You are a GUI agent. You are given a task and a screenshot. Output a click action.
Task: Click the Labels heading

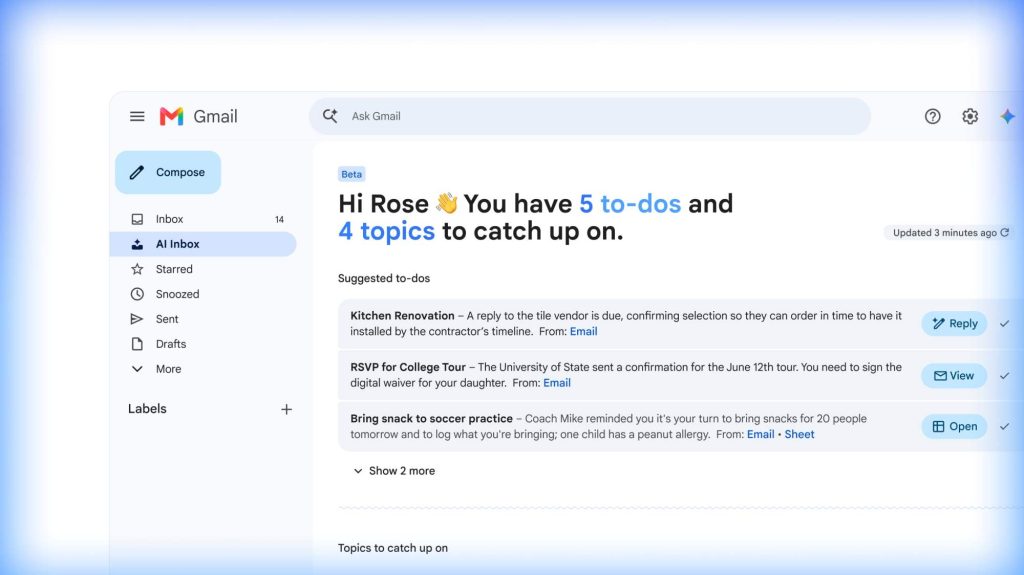click(147, 409)
